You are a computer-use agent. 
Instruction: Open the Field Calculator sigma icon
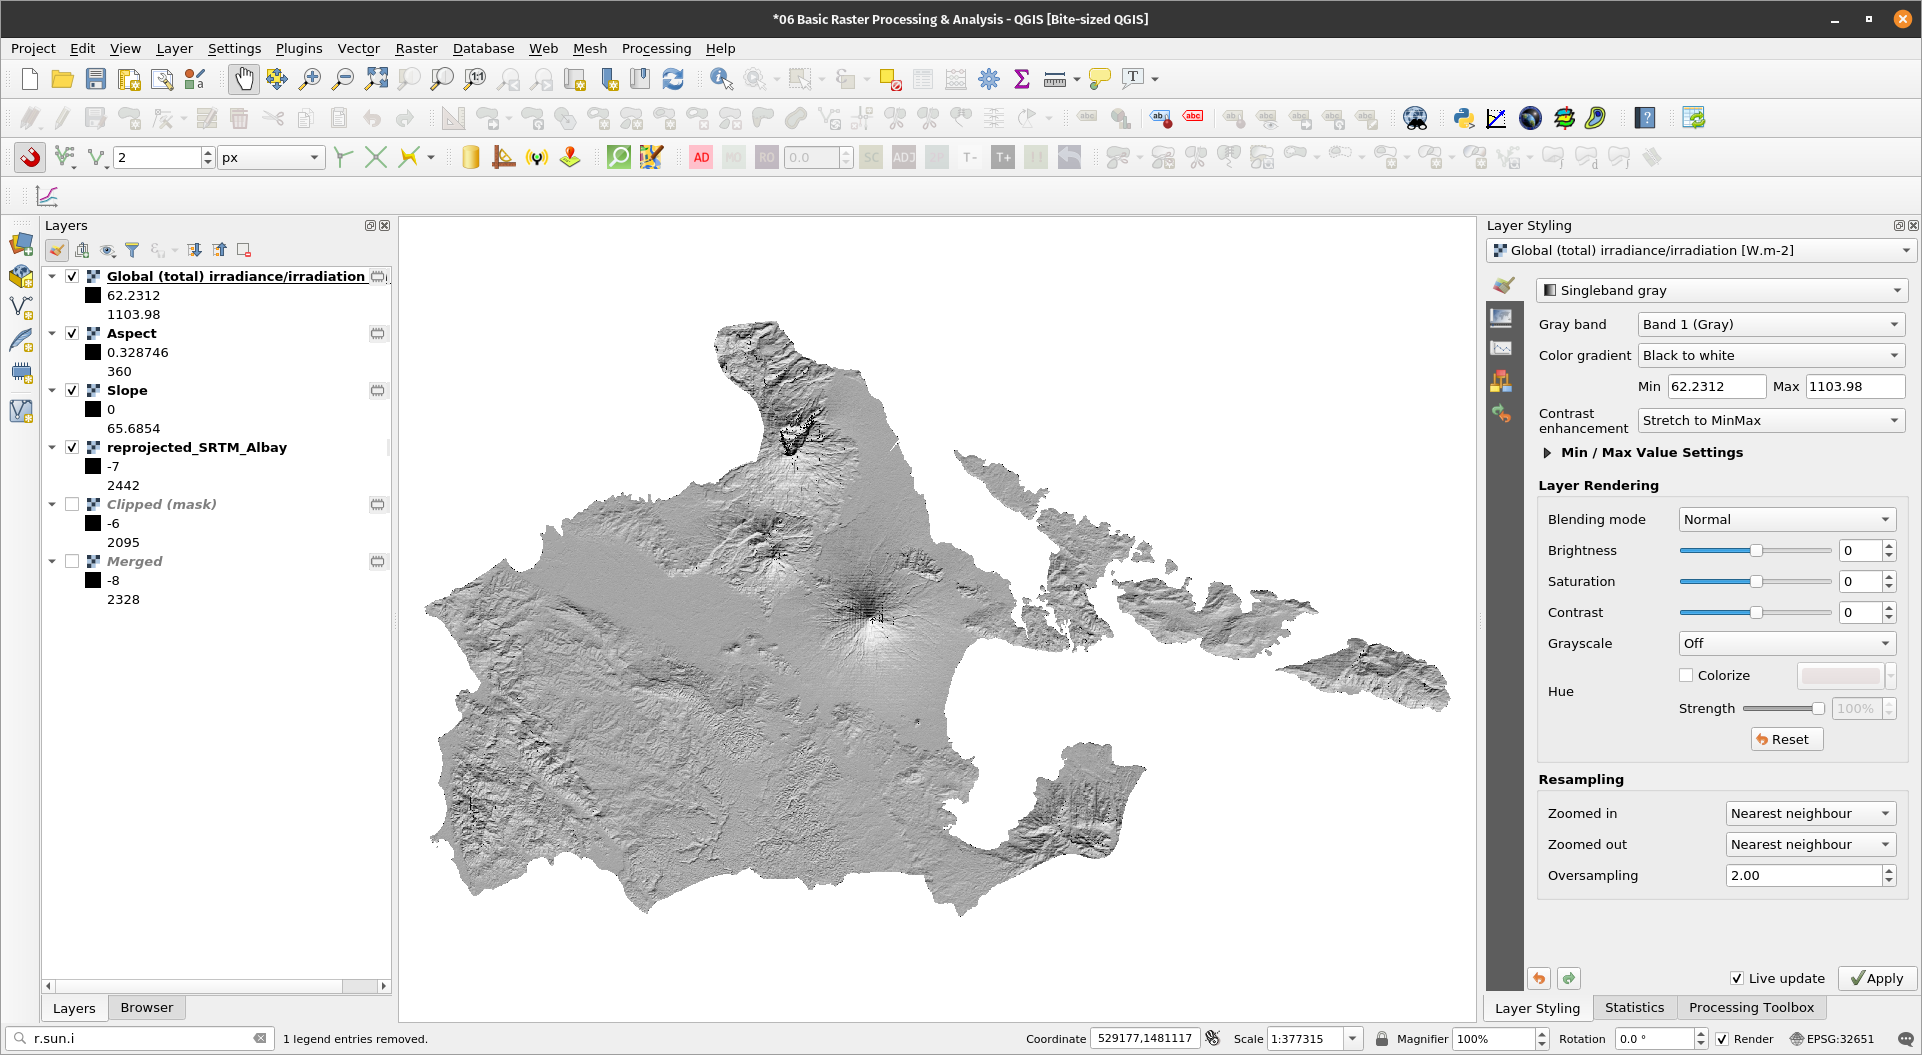(x=1021, y=79)
